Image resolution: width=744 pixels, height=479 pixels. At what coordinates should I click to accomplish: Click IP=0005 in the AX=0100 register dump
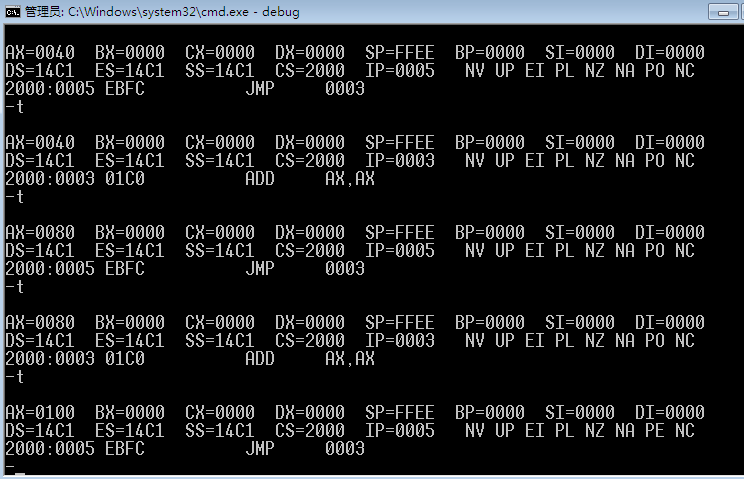click(x=400, y=430)
